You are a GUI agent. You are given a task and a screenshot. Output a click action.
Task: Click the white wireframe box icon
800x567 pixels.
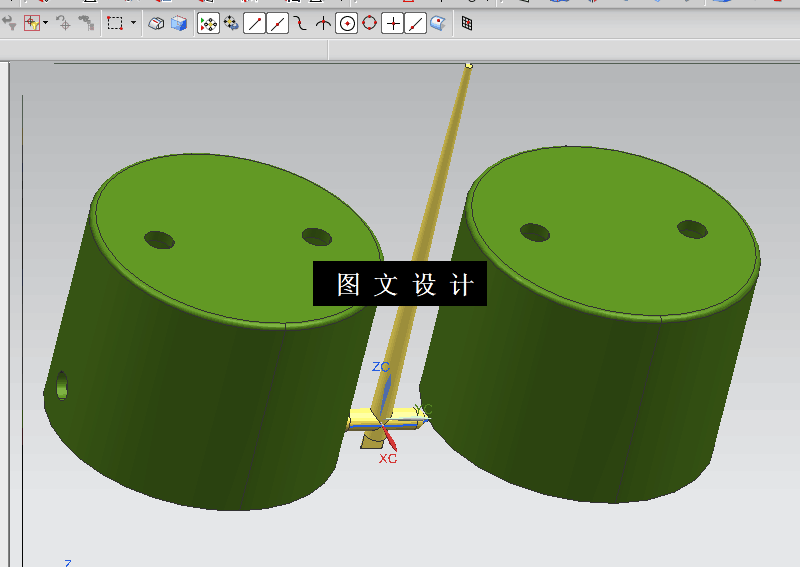pyautogui.click(x=156, y=23)
